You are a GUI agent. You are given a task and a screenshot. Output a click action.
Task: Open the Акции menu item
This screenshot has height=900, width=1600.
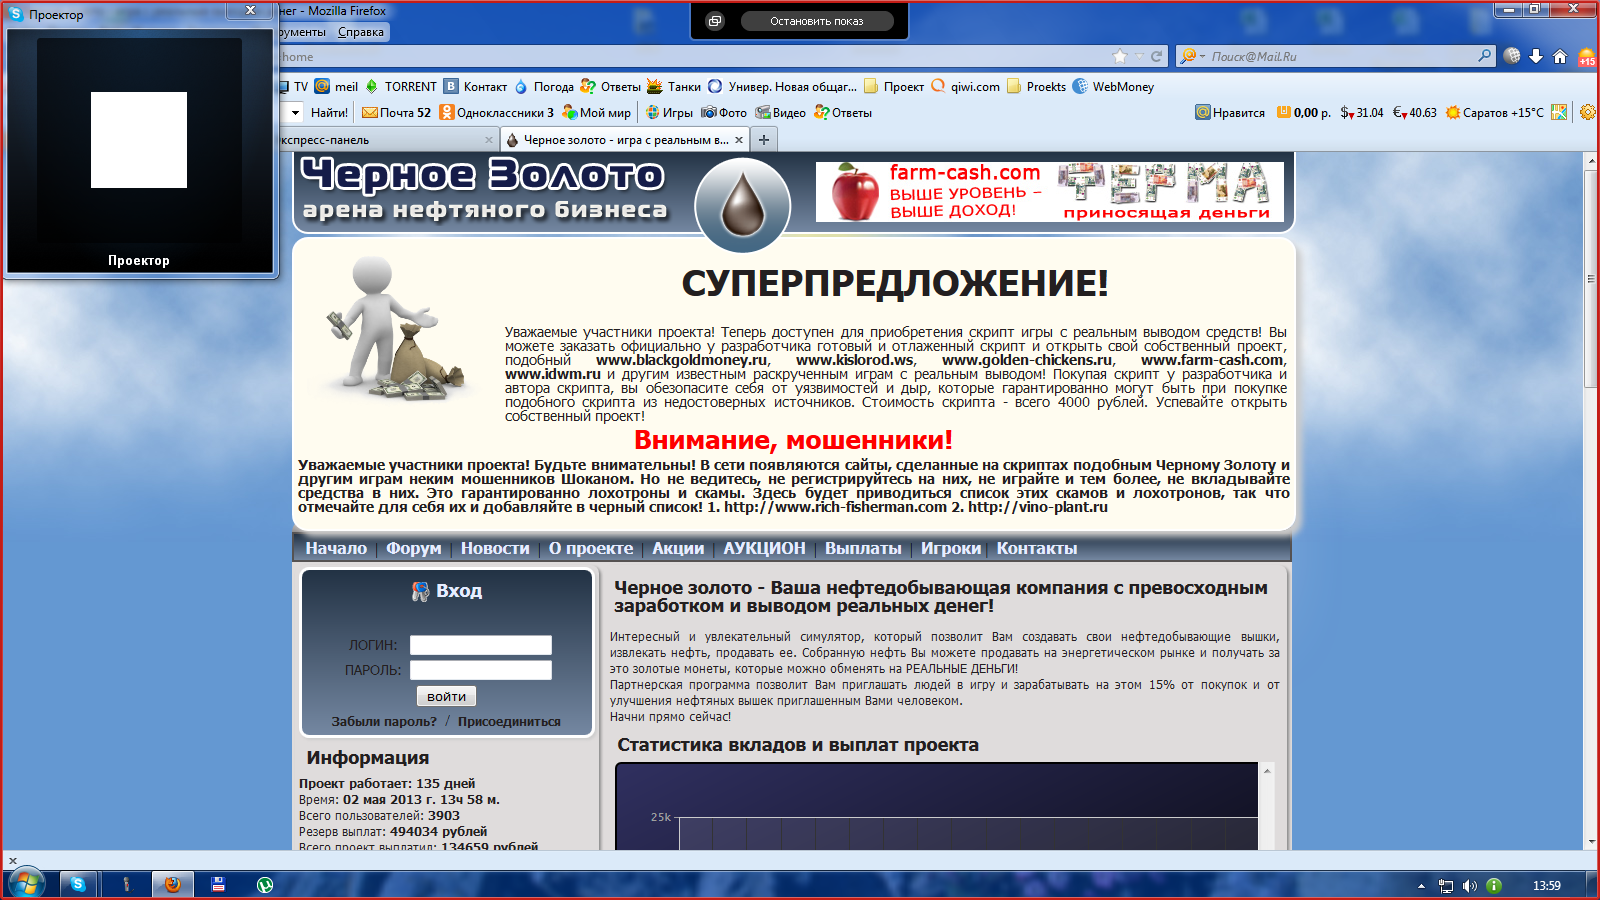pos(678,548)
